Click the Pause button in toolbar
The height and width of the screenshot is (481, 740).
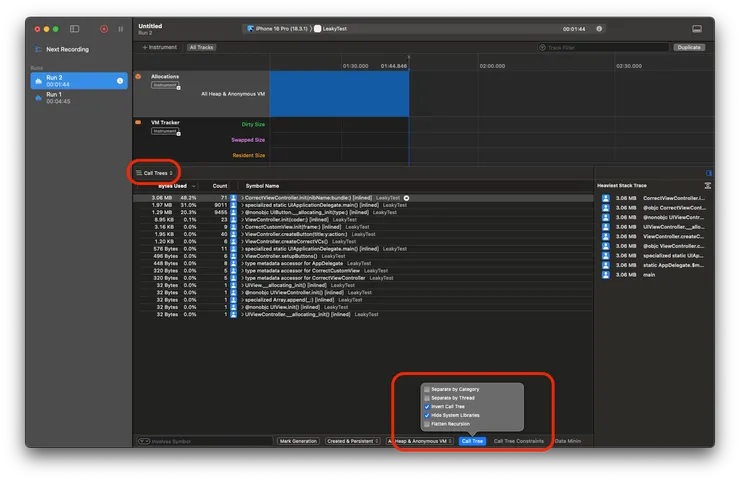[x=121, y=29]
